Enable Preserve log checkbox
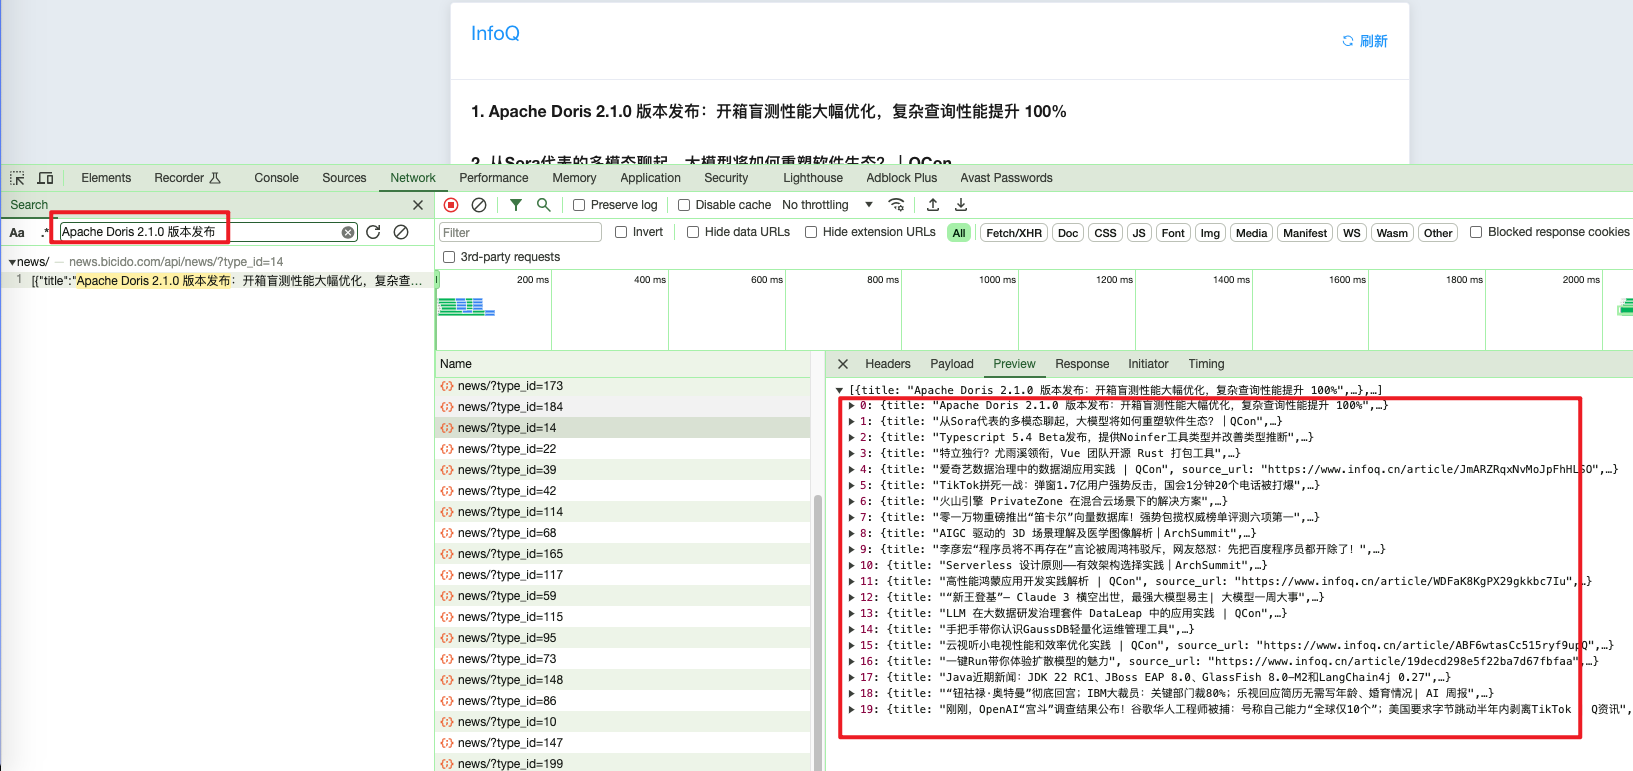The height and width of the screenshot is (771, 1633). point(579,205)
